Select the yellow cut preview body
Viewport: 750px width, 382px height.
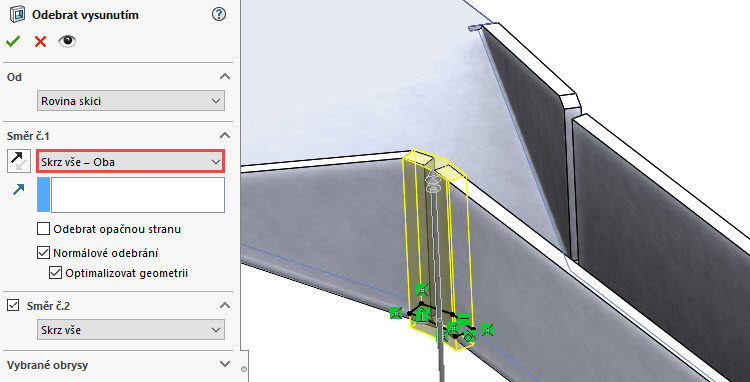point(438,249)
